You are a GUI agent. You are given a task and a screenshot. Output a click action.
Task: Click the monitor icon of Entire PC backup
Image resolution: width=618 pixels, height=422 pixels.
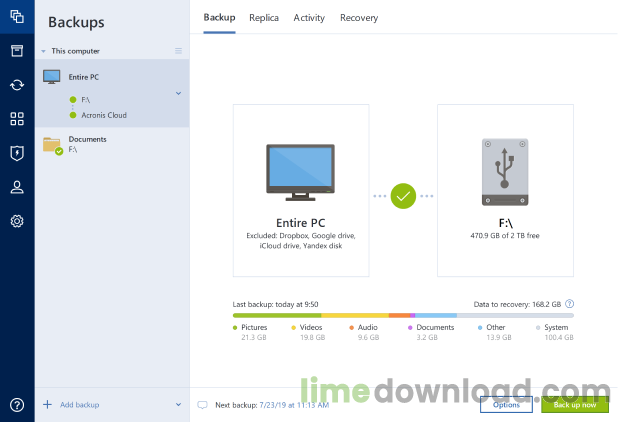52,77
